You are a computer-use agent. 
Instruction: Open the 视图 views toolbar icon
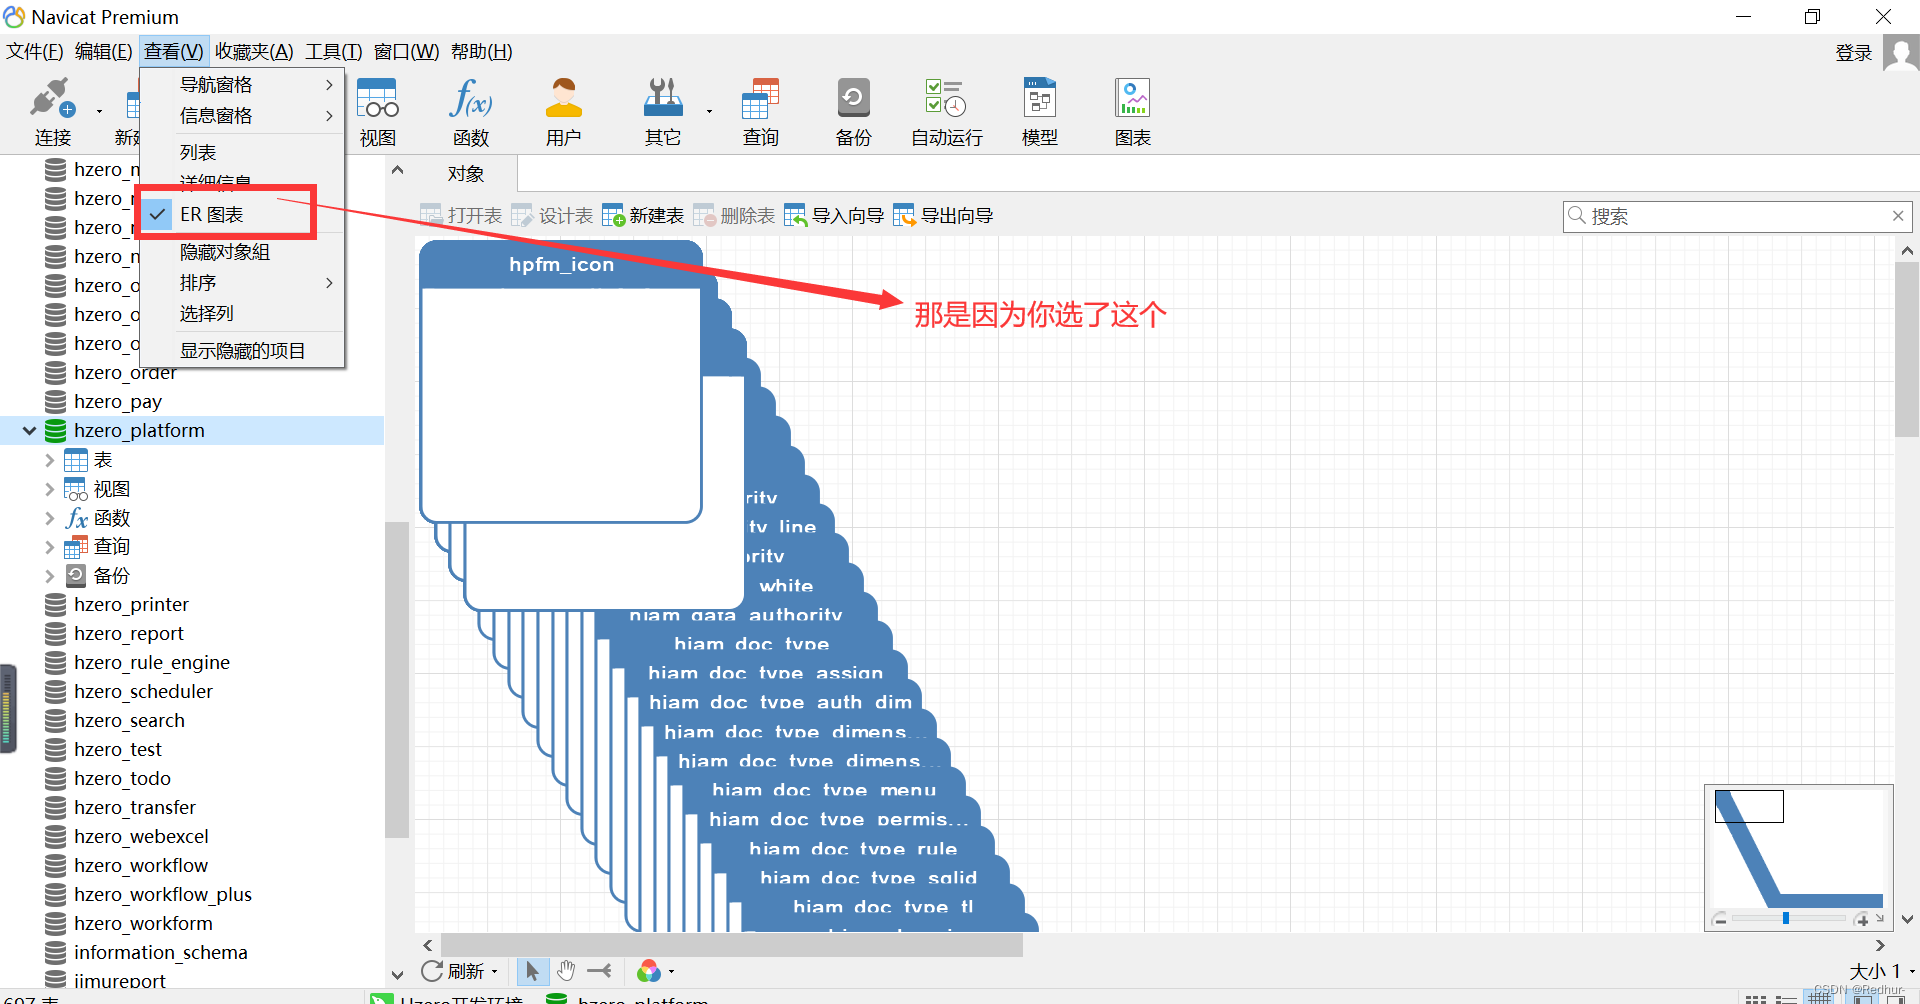coord(378,112)
